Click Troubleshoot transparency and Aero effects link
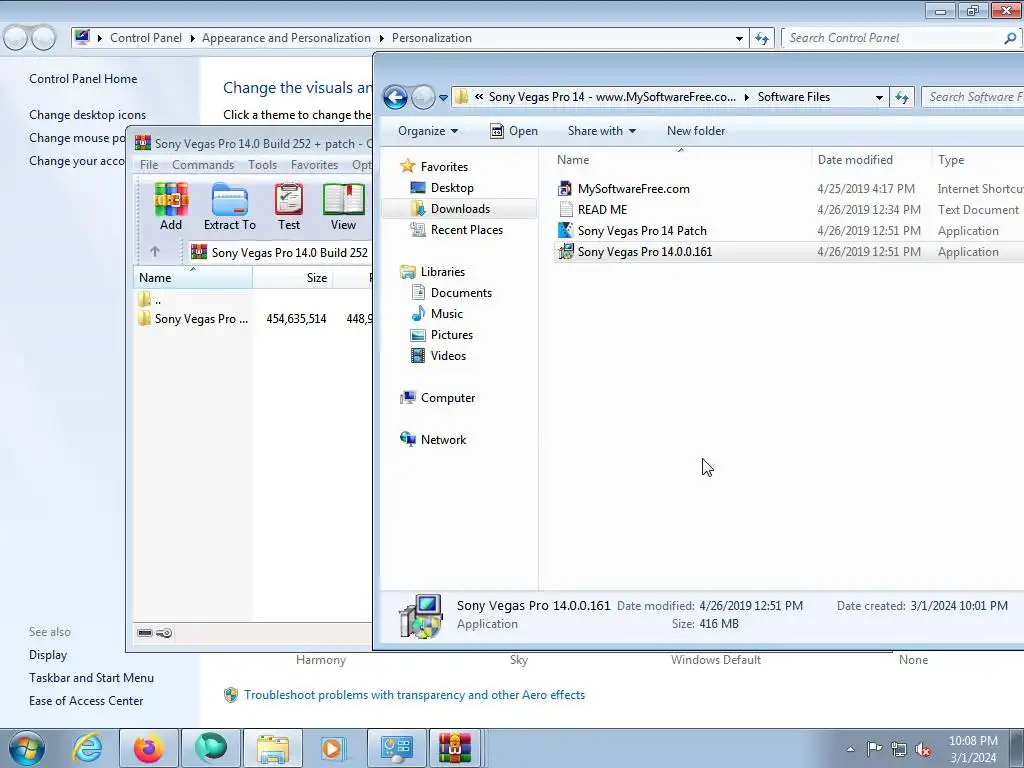The image size is (1024, 768). coord(414,695)
